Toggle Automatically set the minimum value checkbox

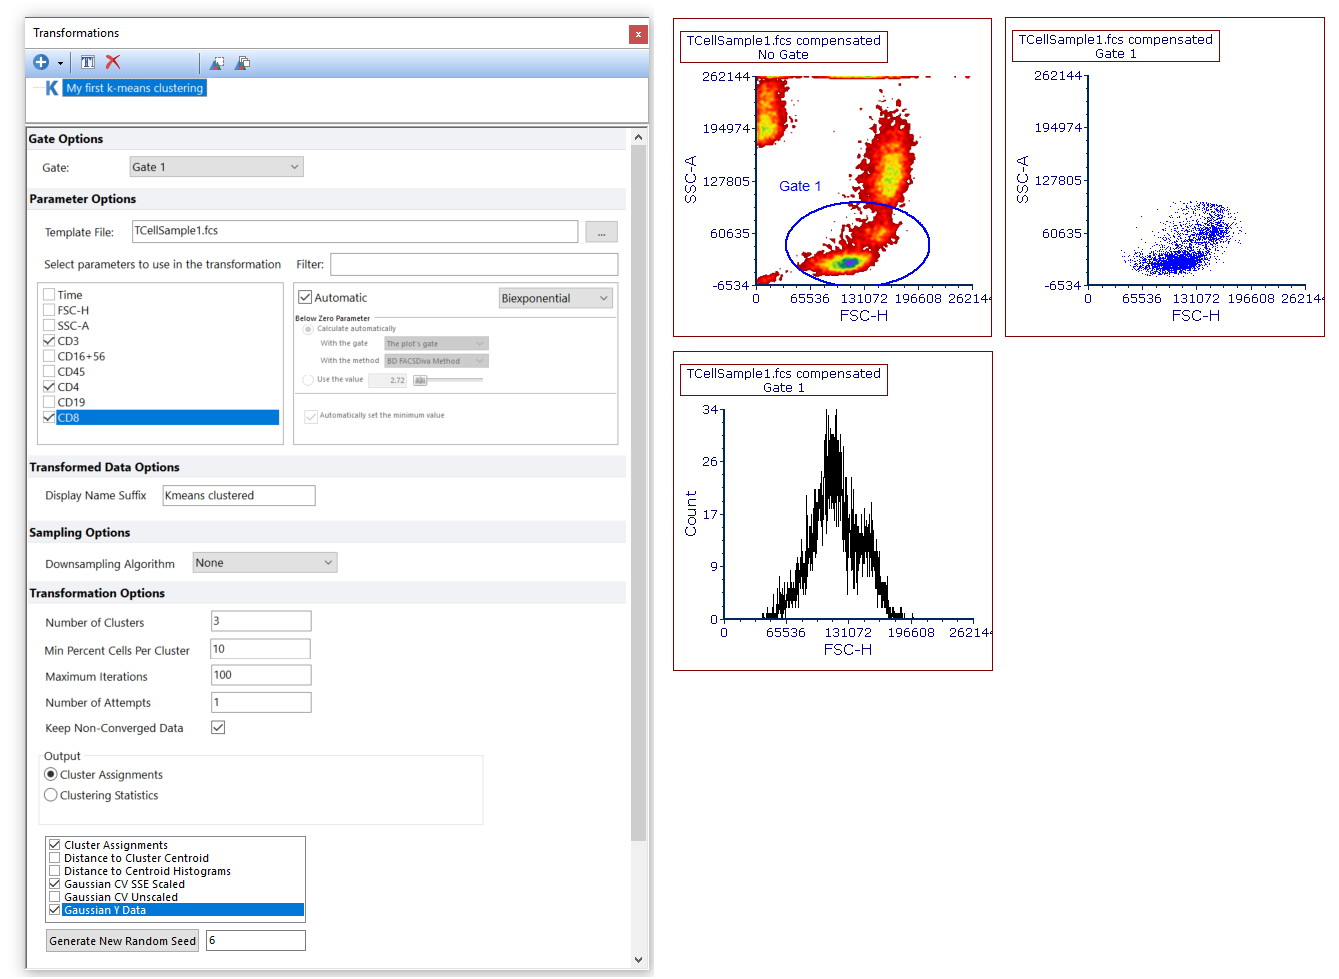tap(311, 416)
